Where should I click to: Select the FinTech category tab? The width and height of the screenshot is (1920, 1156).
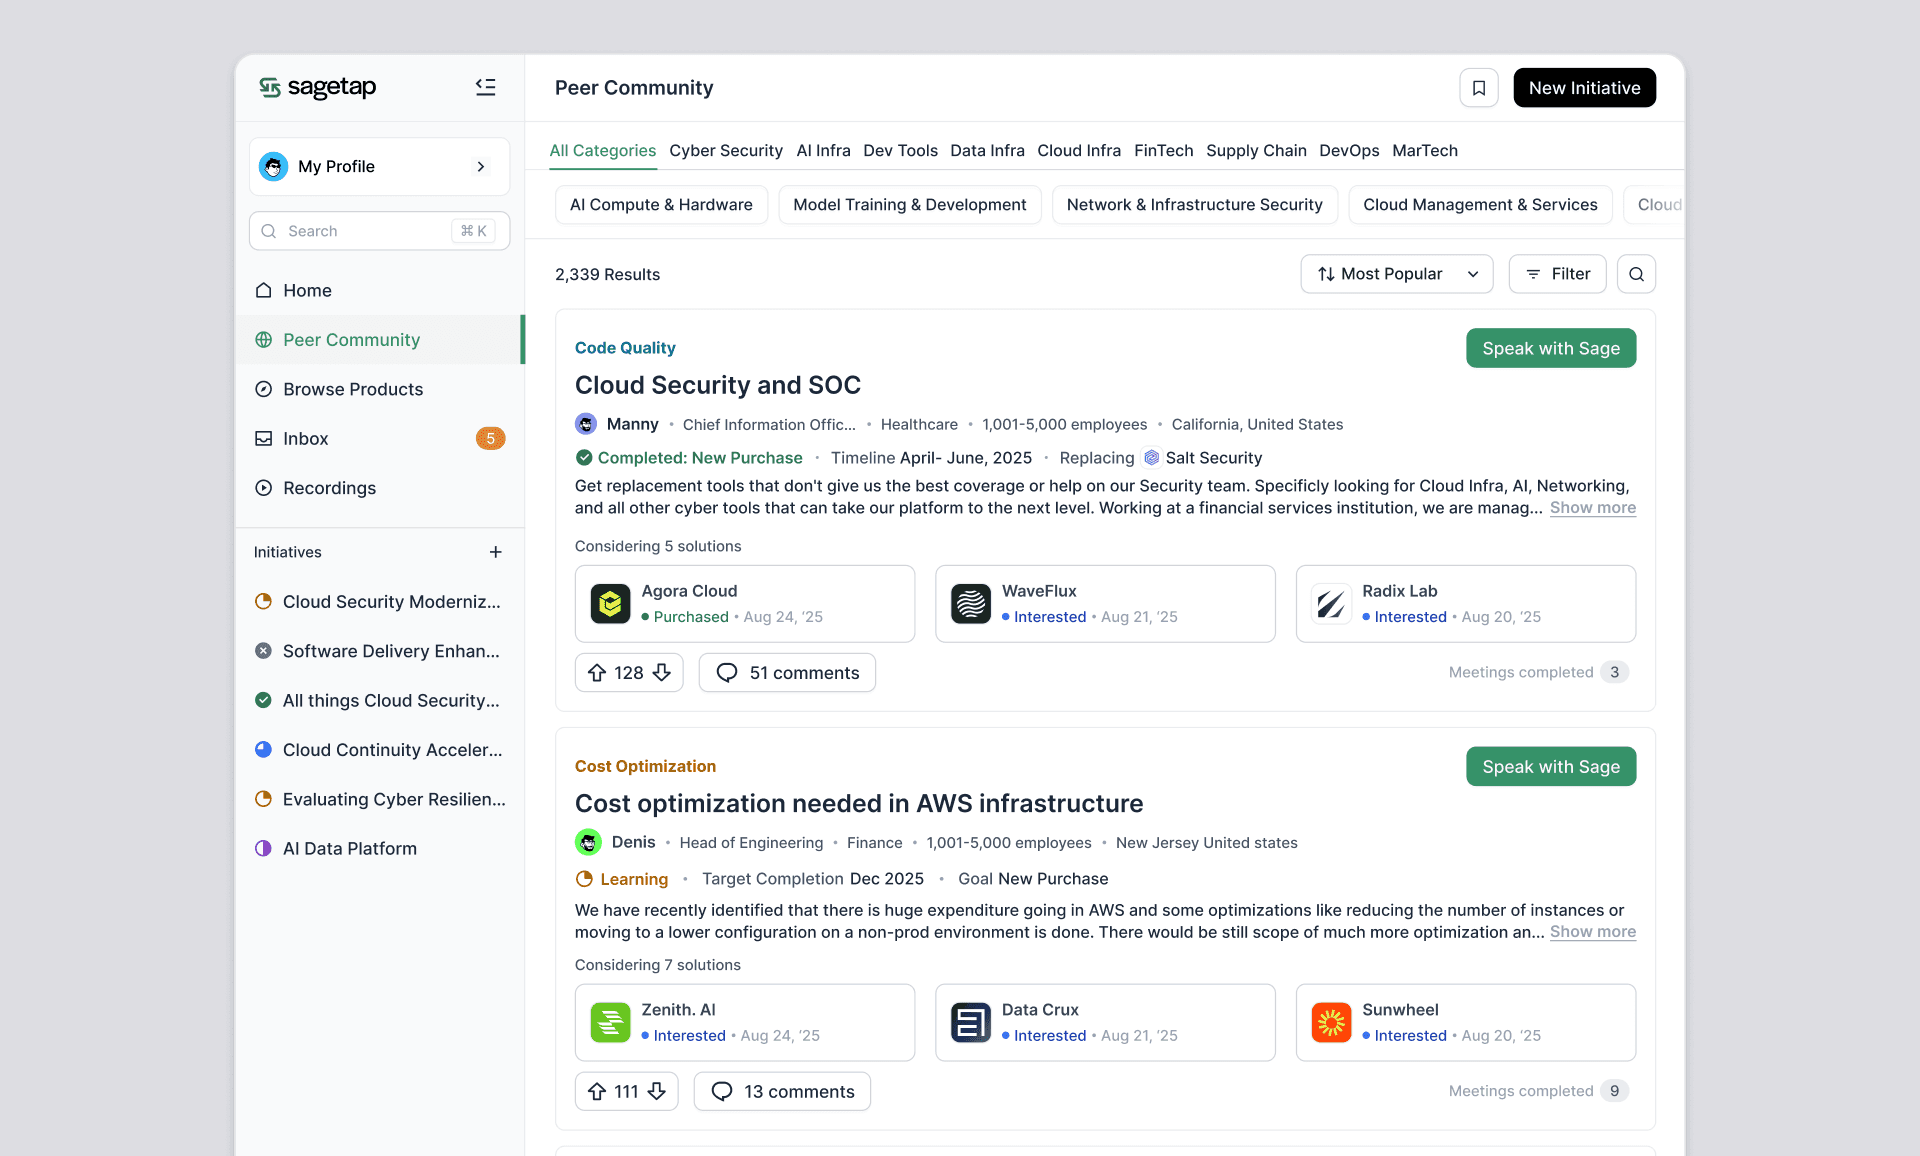pos(1163,151)
